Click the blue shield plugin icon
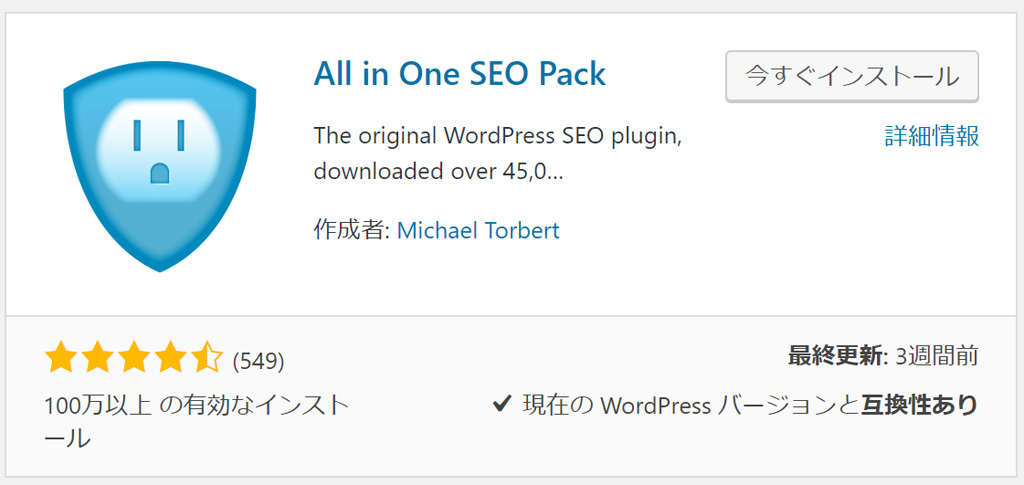Viewport: 1024px width, 485px height. [160, 170]
